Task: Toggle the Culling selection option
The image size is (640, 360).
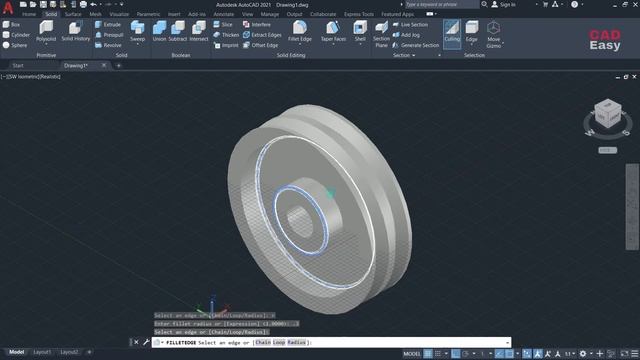Action: click(x=452, y=34)
